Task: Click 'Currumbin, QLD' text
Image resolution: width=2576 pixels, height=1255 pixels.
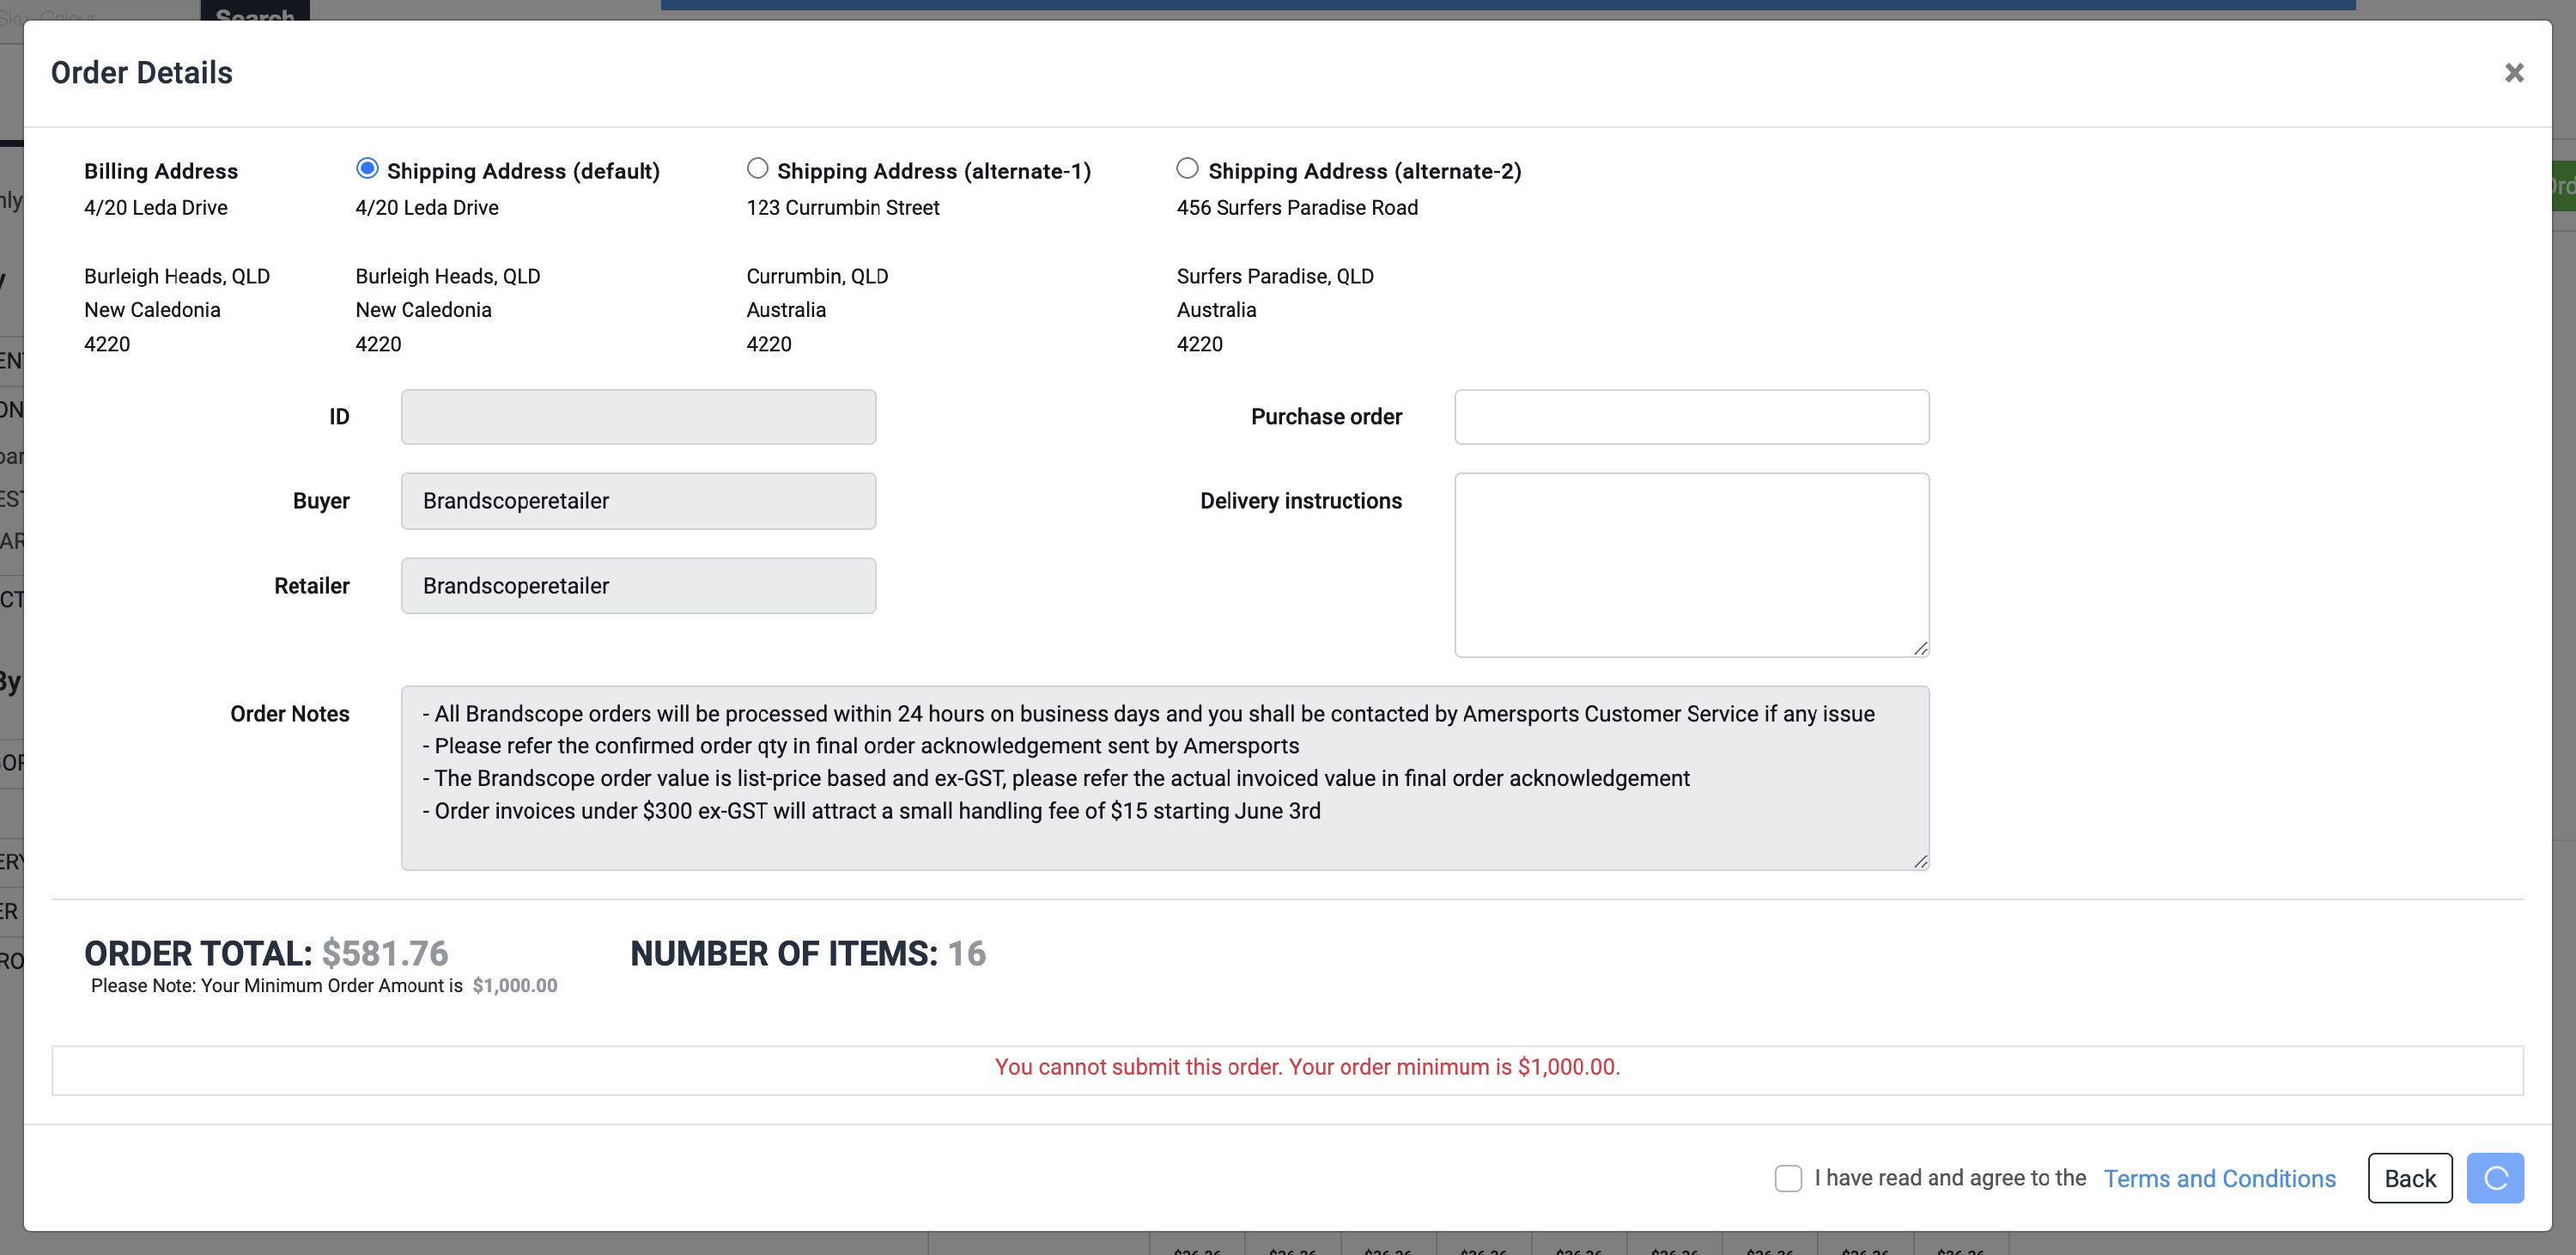Action: [x=817, y=276]
